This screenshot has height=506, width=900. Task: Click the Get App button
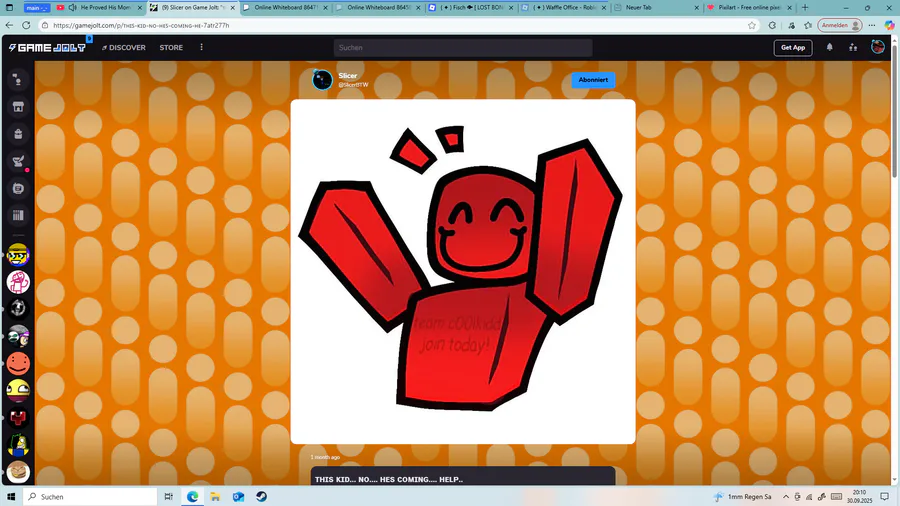coord(793,48)
